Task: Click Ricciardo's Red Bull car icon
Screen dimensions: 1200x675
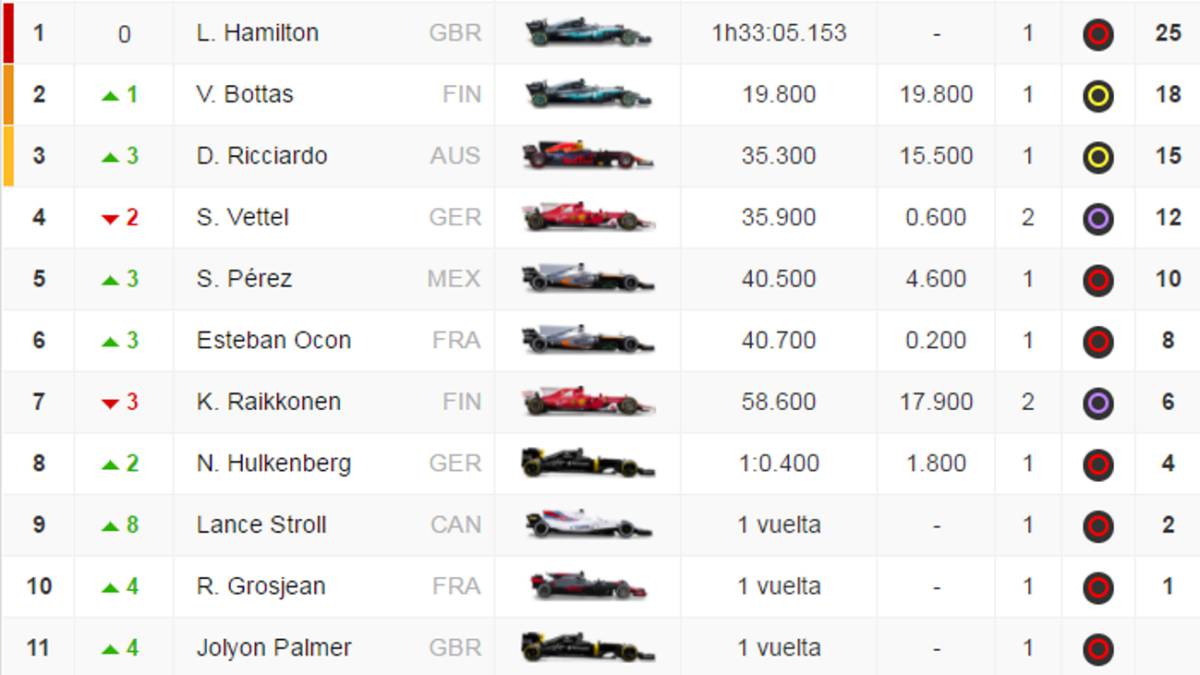Action: (588, 156)
